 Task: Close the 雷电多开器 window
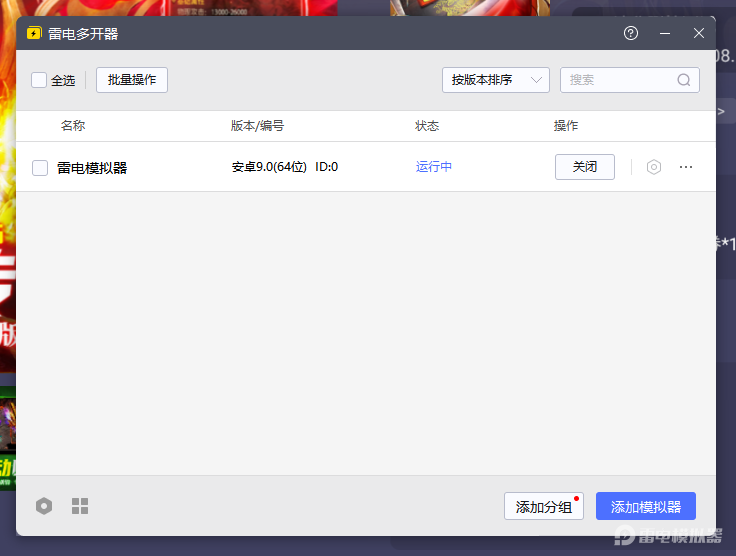(699, 33)
